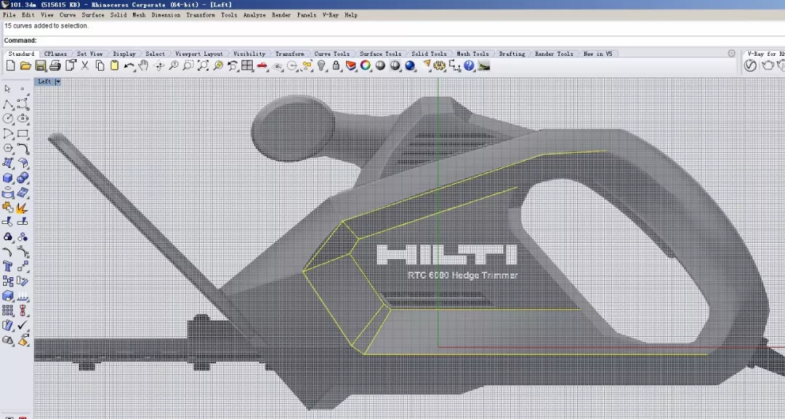
Task: Open the V-Ray teapot render icon
Action: 768,66
